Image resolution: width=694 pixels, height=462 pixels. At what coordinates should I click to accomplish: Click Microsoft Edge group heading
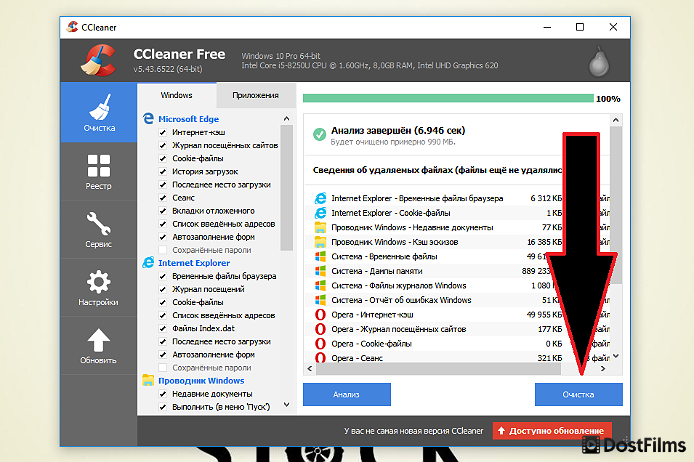tap(189, 119)
